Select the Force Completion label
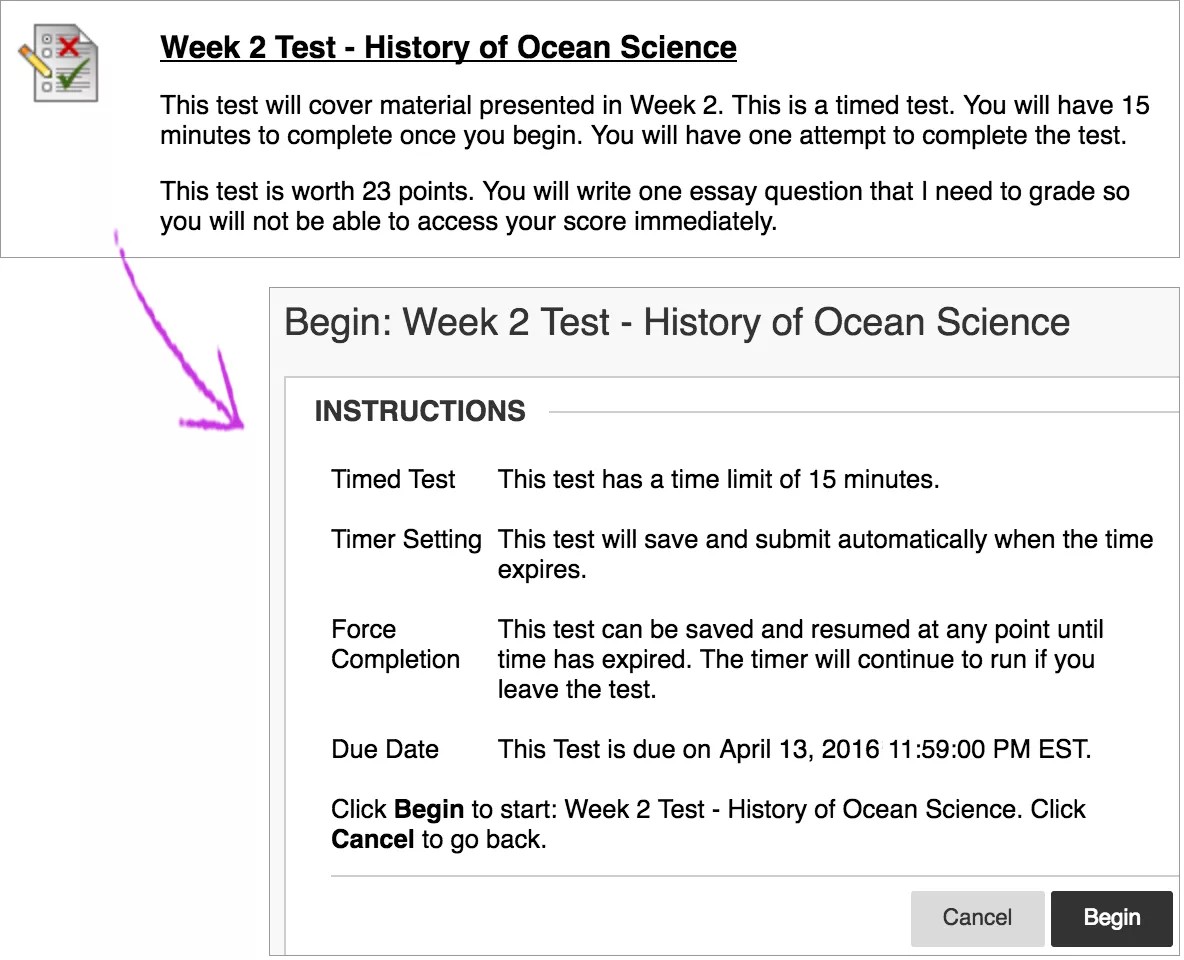The width and height of the screenshot is (1184, 960). 395,644
